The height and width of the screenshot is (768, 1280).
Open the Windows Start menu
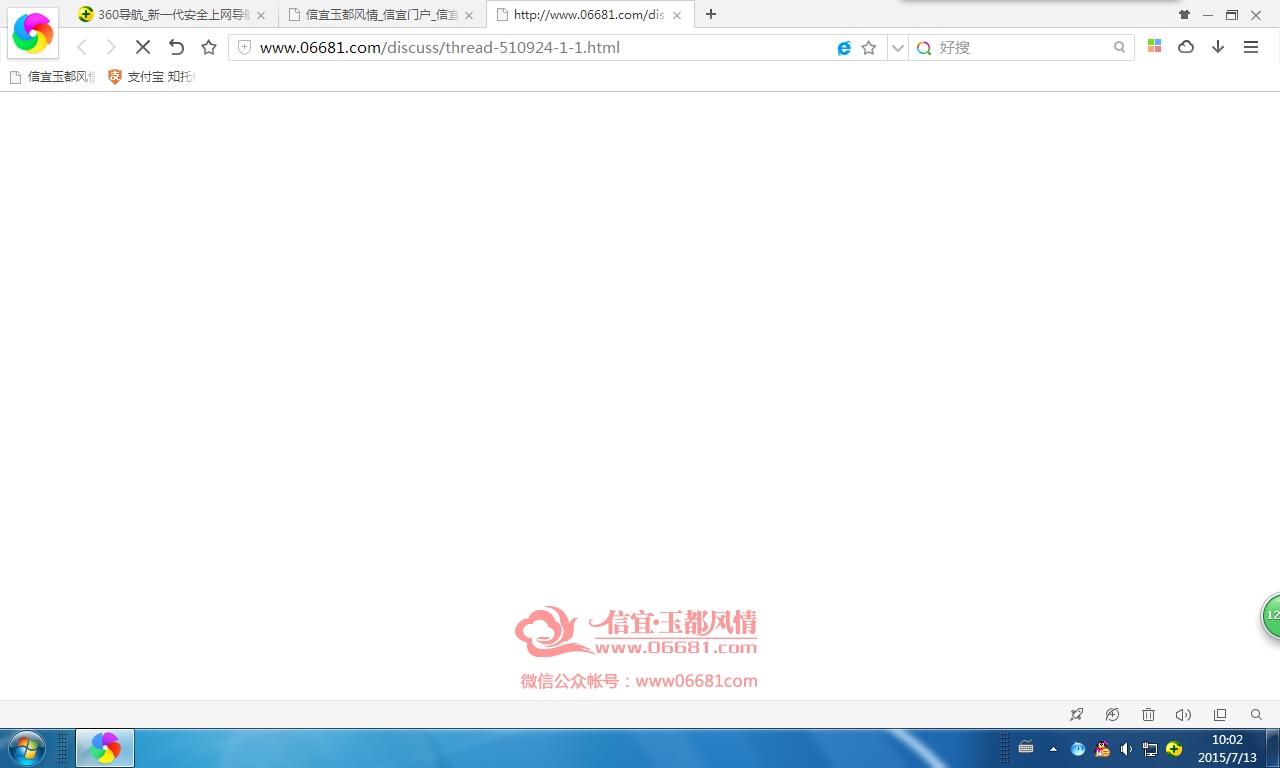coord(26,748)
